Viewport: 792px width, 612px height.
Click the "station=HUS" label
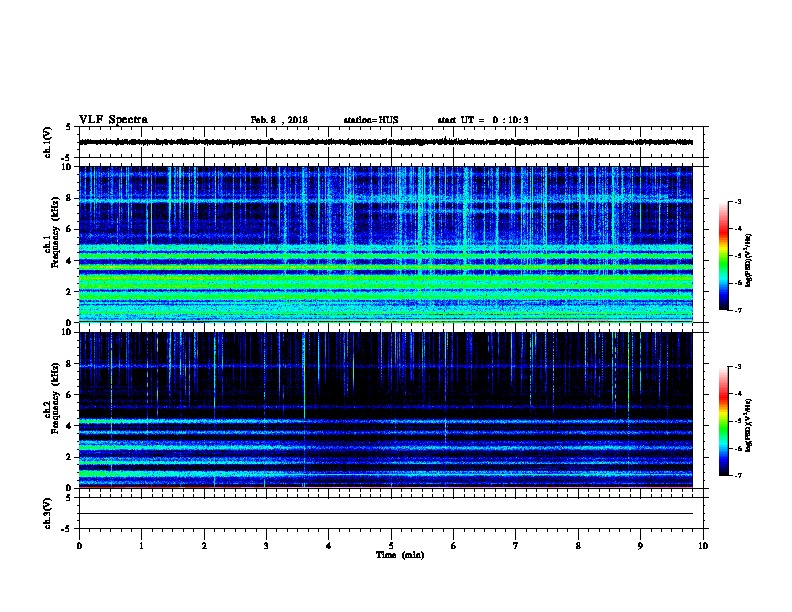pos(371,120)
